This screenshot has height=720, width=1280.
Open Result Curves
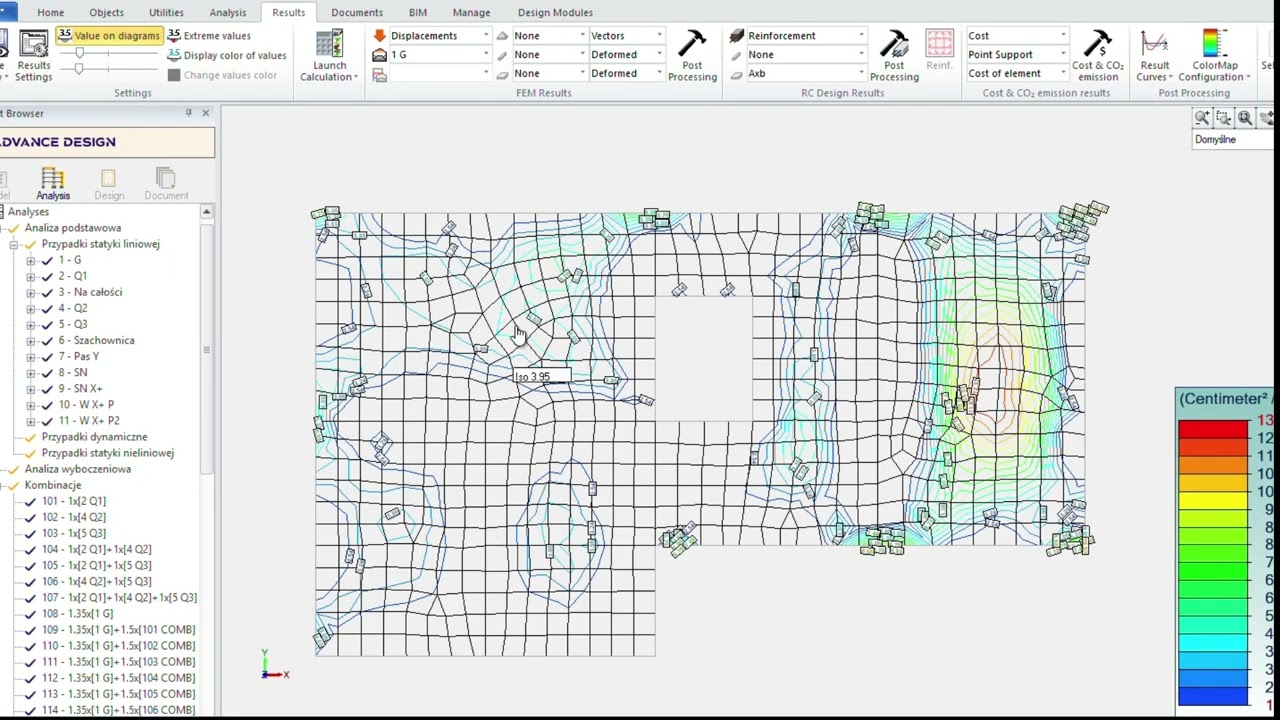(x=1154, y=56)
